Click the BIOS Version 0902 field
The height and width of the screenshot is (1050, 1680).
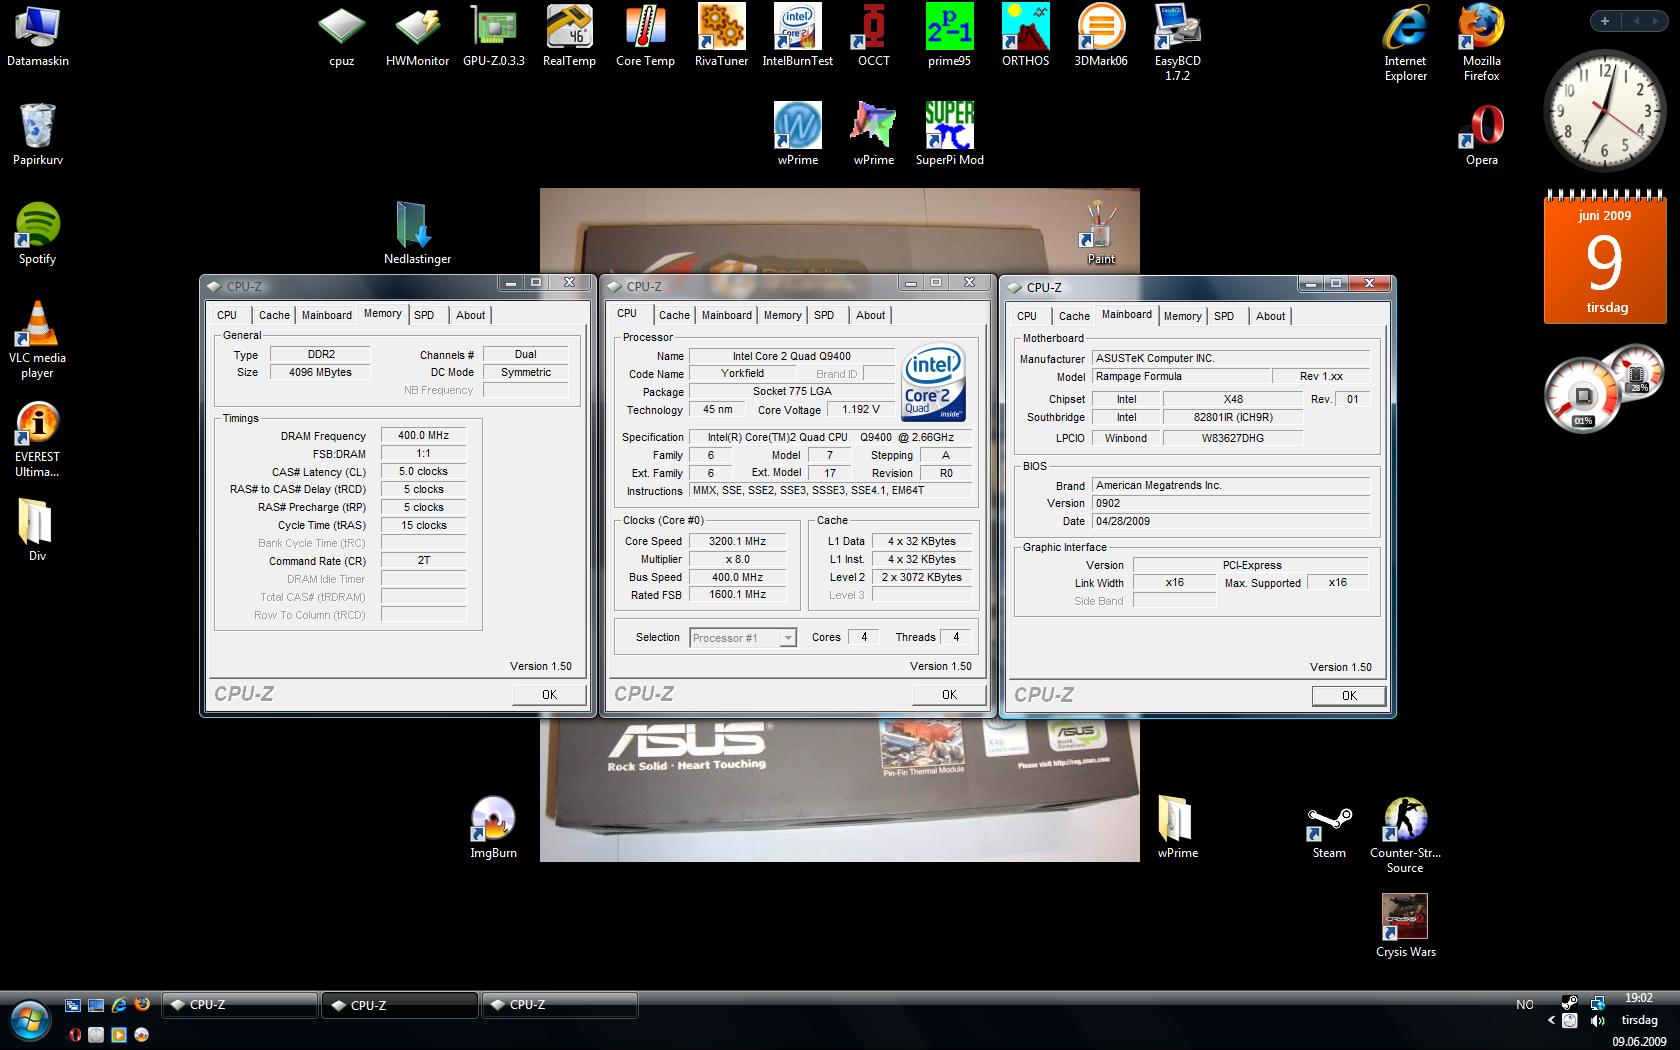(x=1231, y=504)
